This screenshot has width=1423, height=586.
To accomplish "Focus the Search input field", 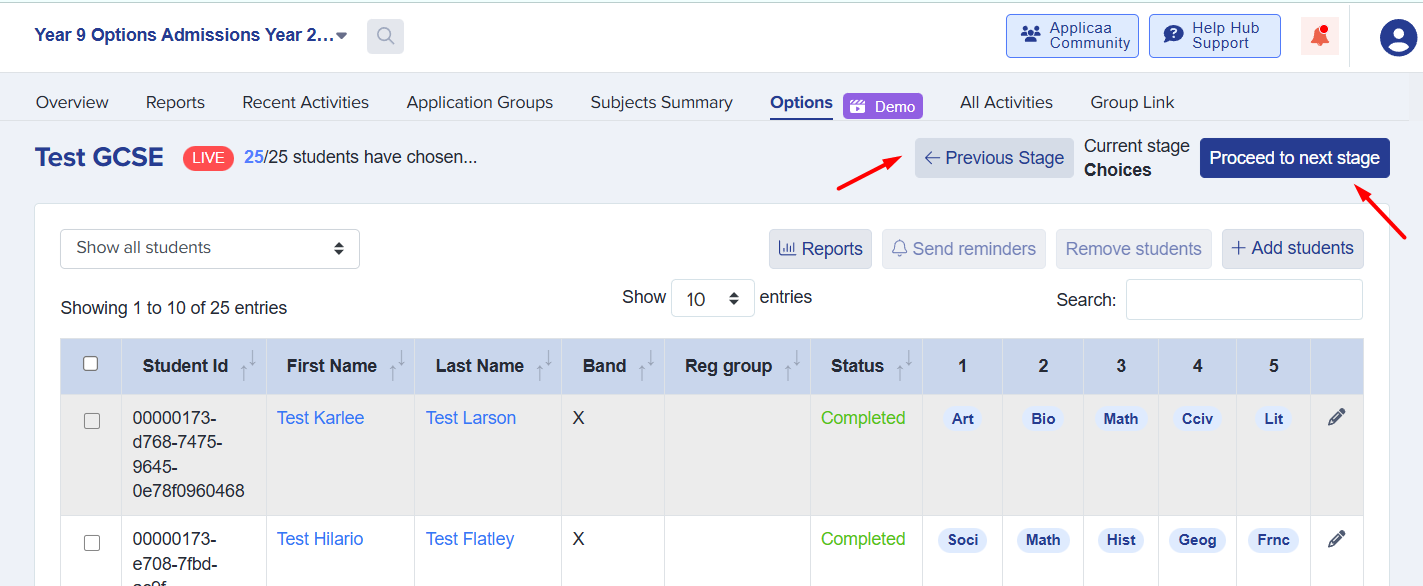I will [1243, 300].
